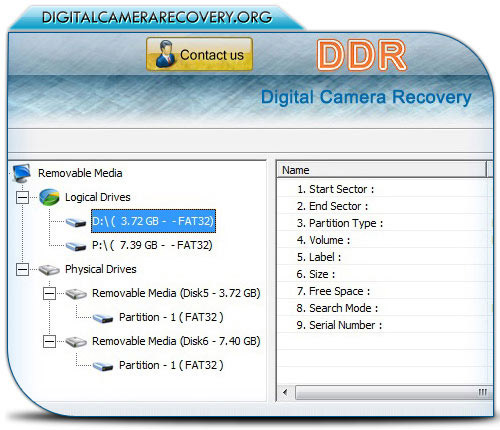Click the horizontal scrollbar left arrow

coord(285,392)
